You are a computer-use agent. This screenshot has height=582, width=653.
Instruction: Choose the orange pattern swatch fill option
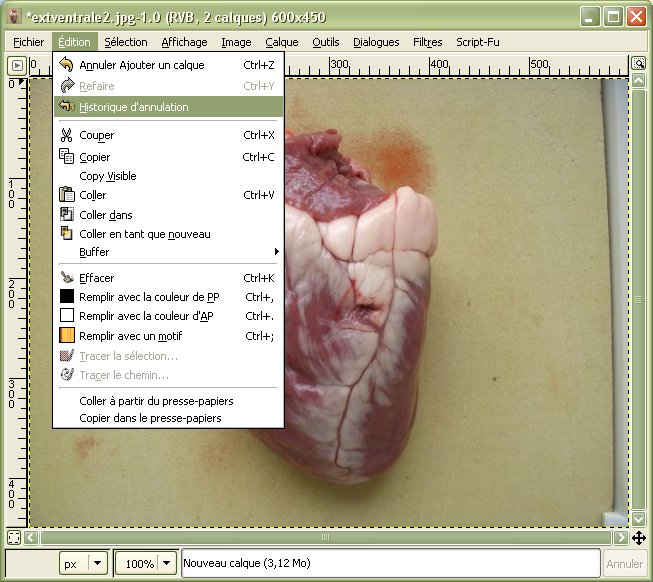pyautogui.click(x=67, y=336)
